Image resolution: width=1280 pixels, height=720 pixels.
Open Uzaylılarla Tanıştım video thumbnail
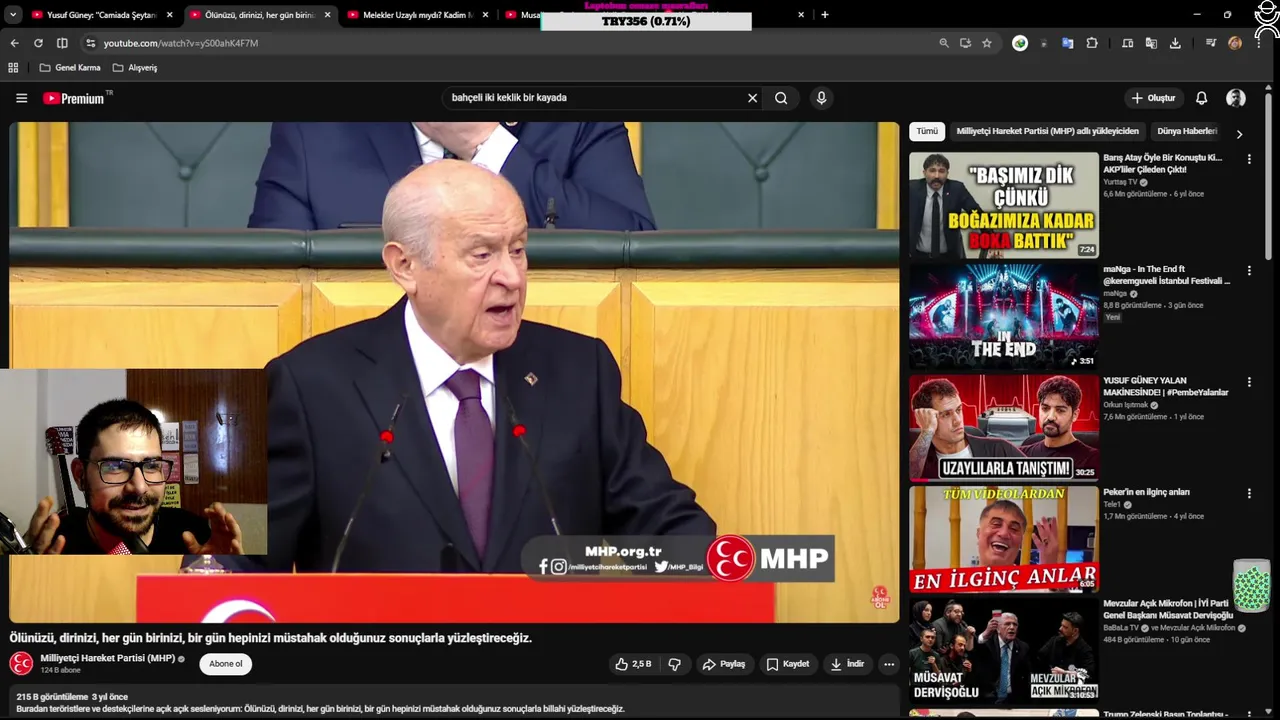[x=1003, y=428]
